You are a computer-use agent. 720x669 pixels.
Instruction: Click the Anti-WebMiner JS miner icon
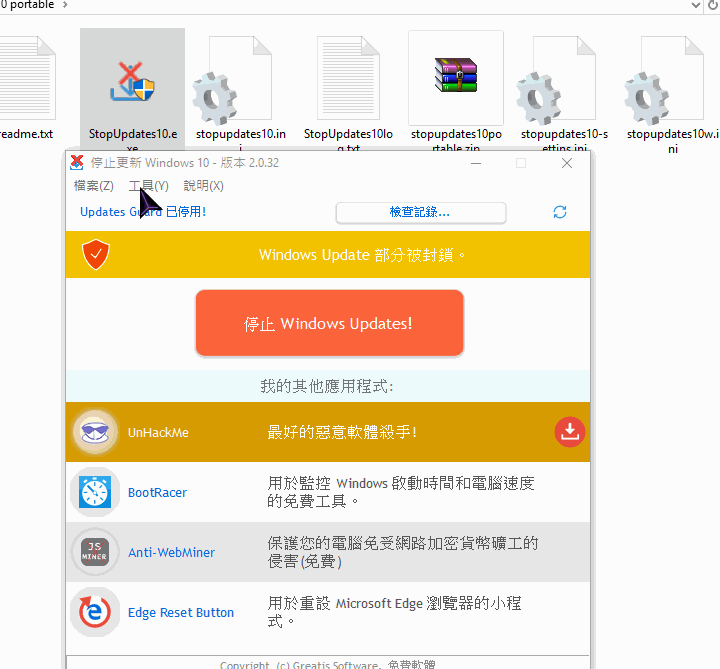point(95,552)
